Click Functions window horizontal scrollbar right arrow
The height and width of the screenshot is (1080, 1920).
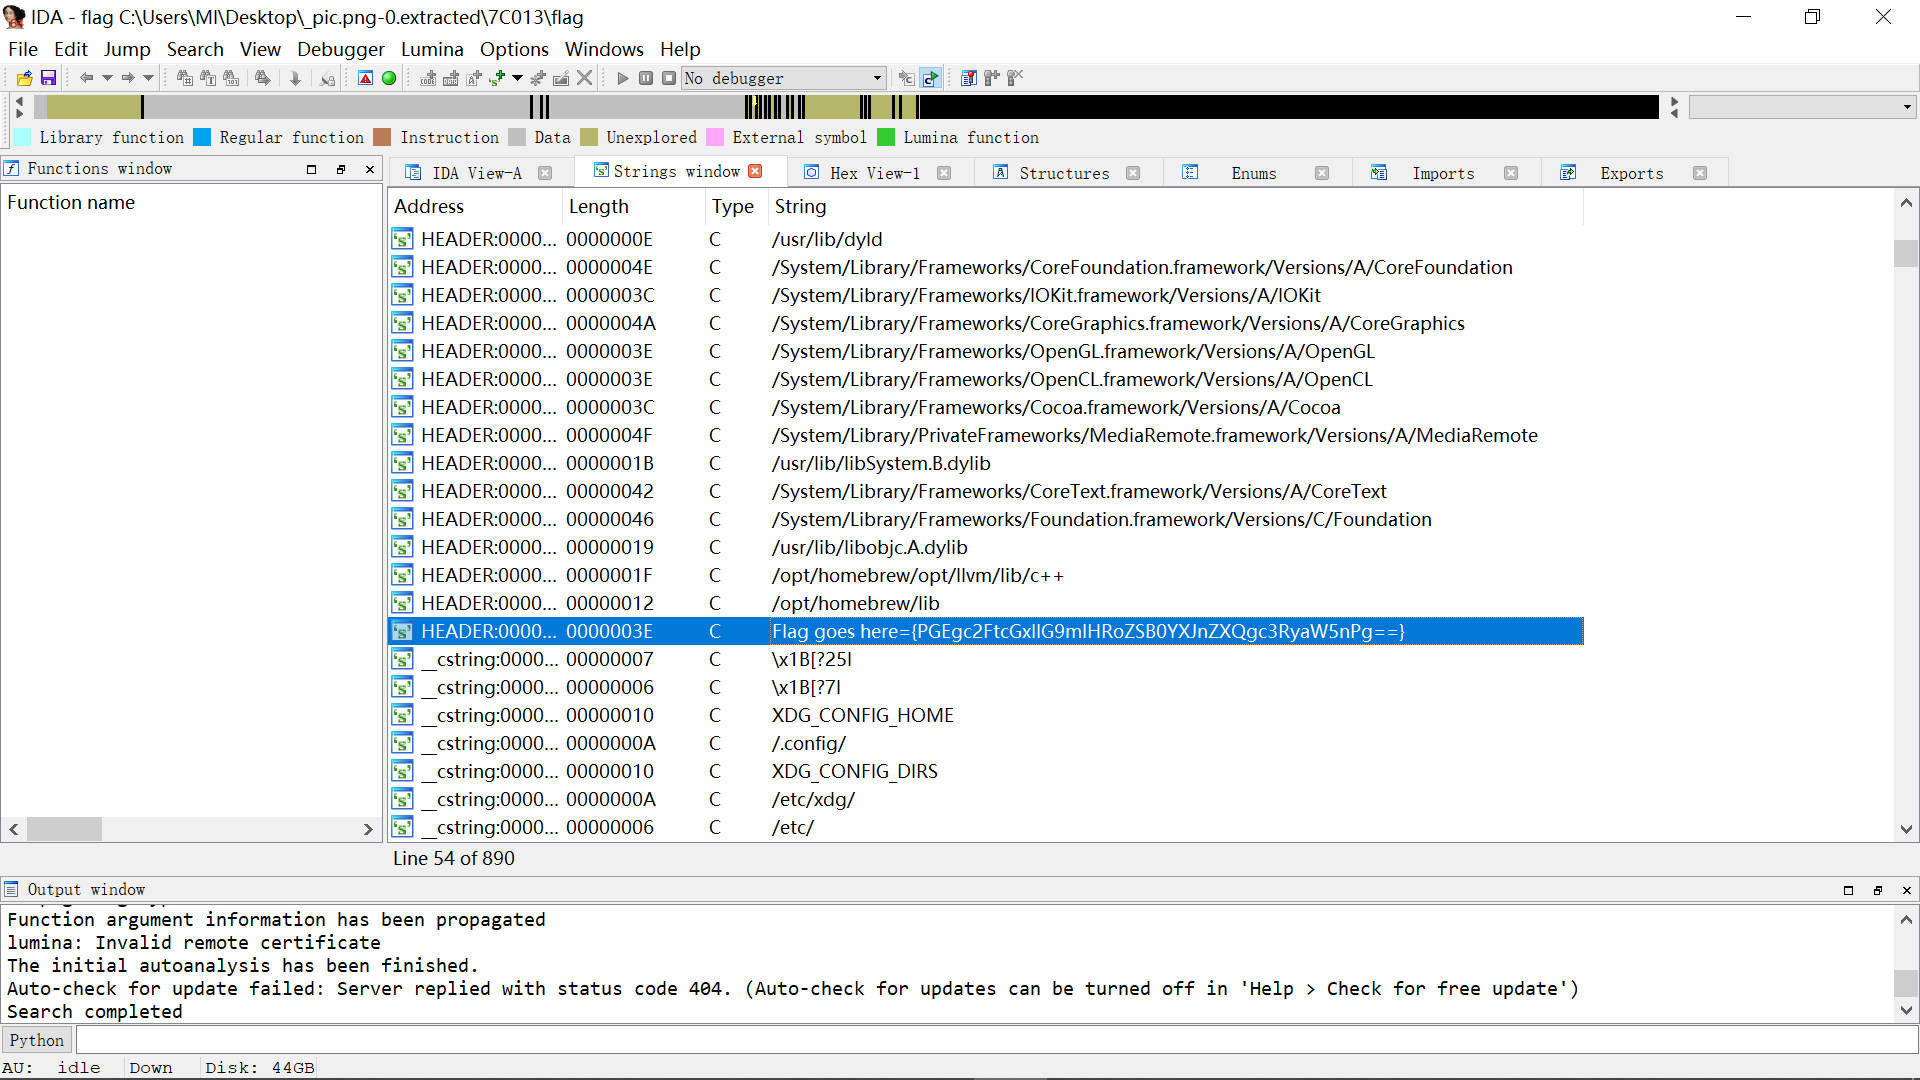[368, 829]
